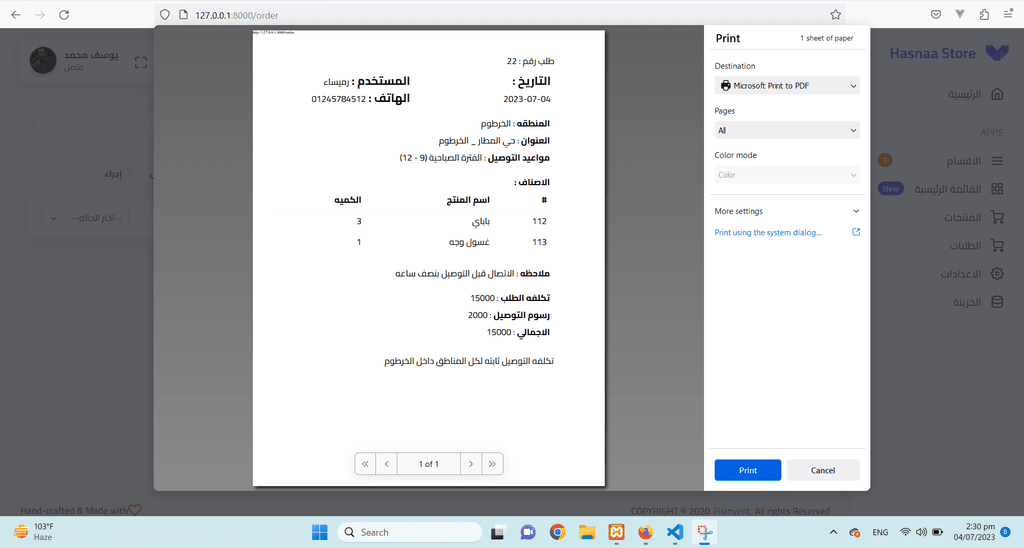Go back with the browser back arrow
Screen dimensions: 1024x548
[x=16, y=14]
